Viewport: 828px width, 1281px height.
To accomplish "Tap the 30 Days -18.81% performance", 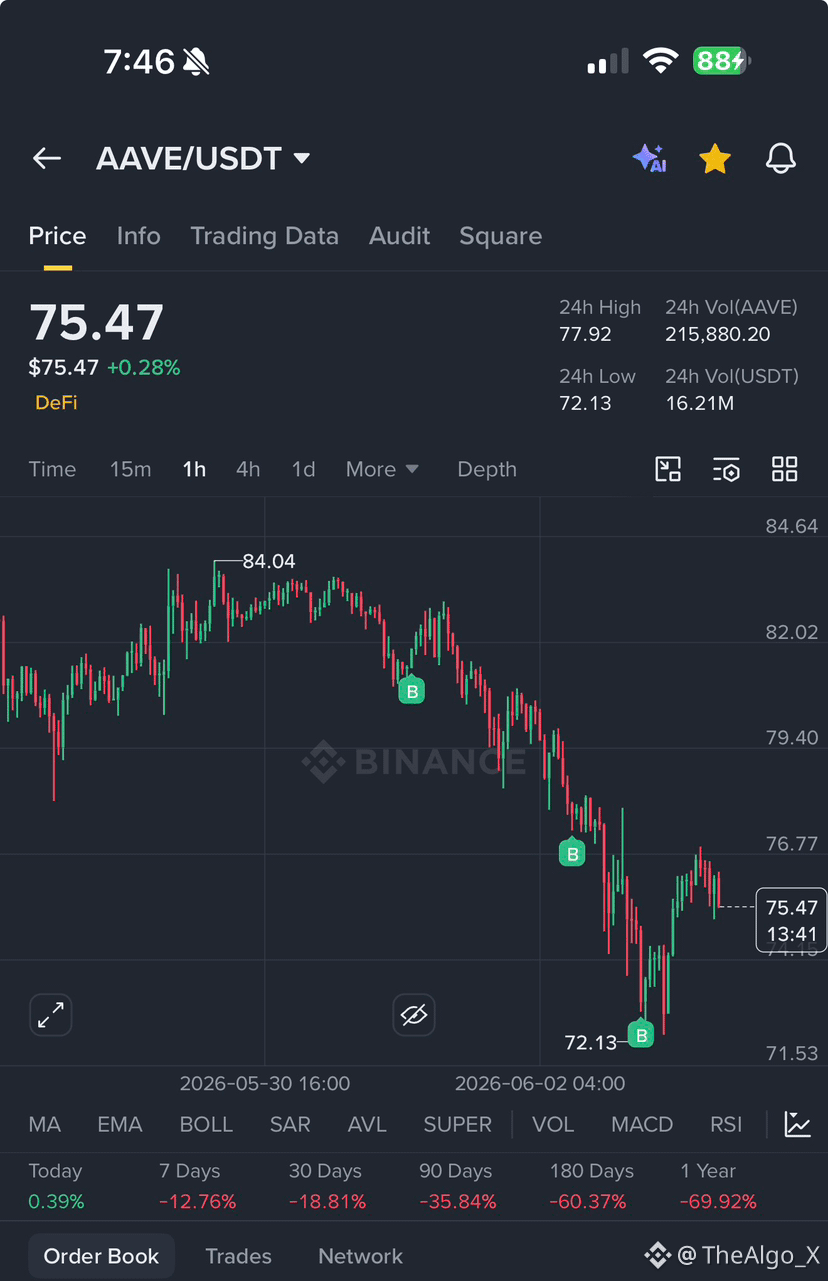I will [328, 1186].
